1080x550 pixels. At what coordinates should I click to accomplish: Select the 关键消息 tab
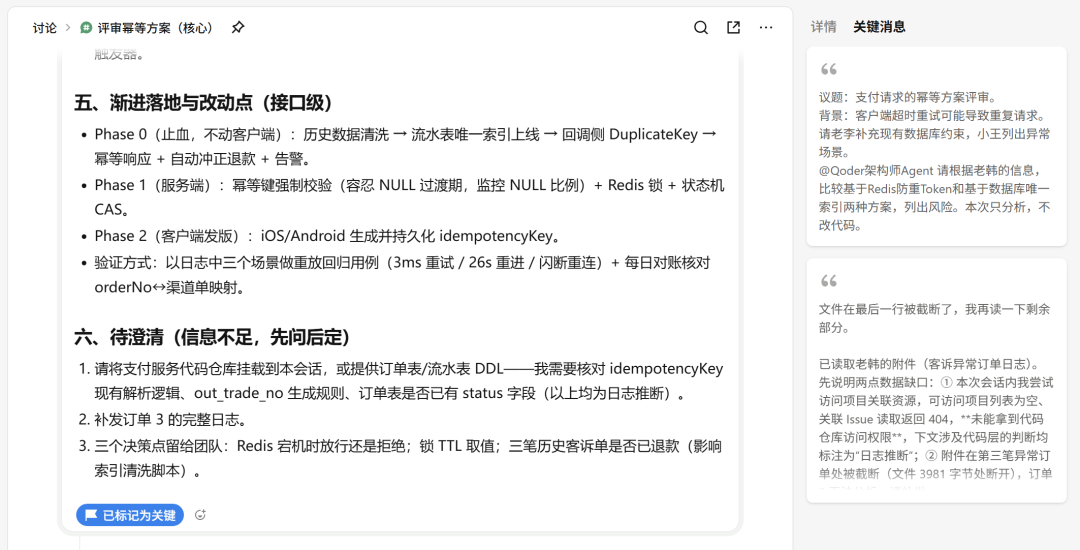(880, 27)
